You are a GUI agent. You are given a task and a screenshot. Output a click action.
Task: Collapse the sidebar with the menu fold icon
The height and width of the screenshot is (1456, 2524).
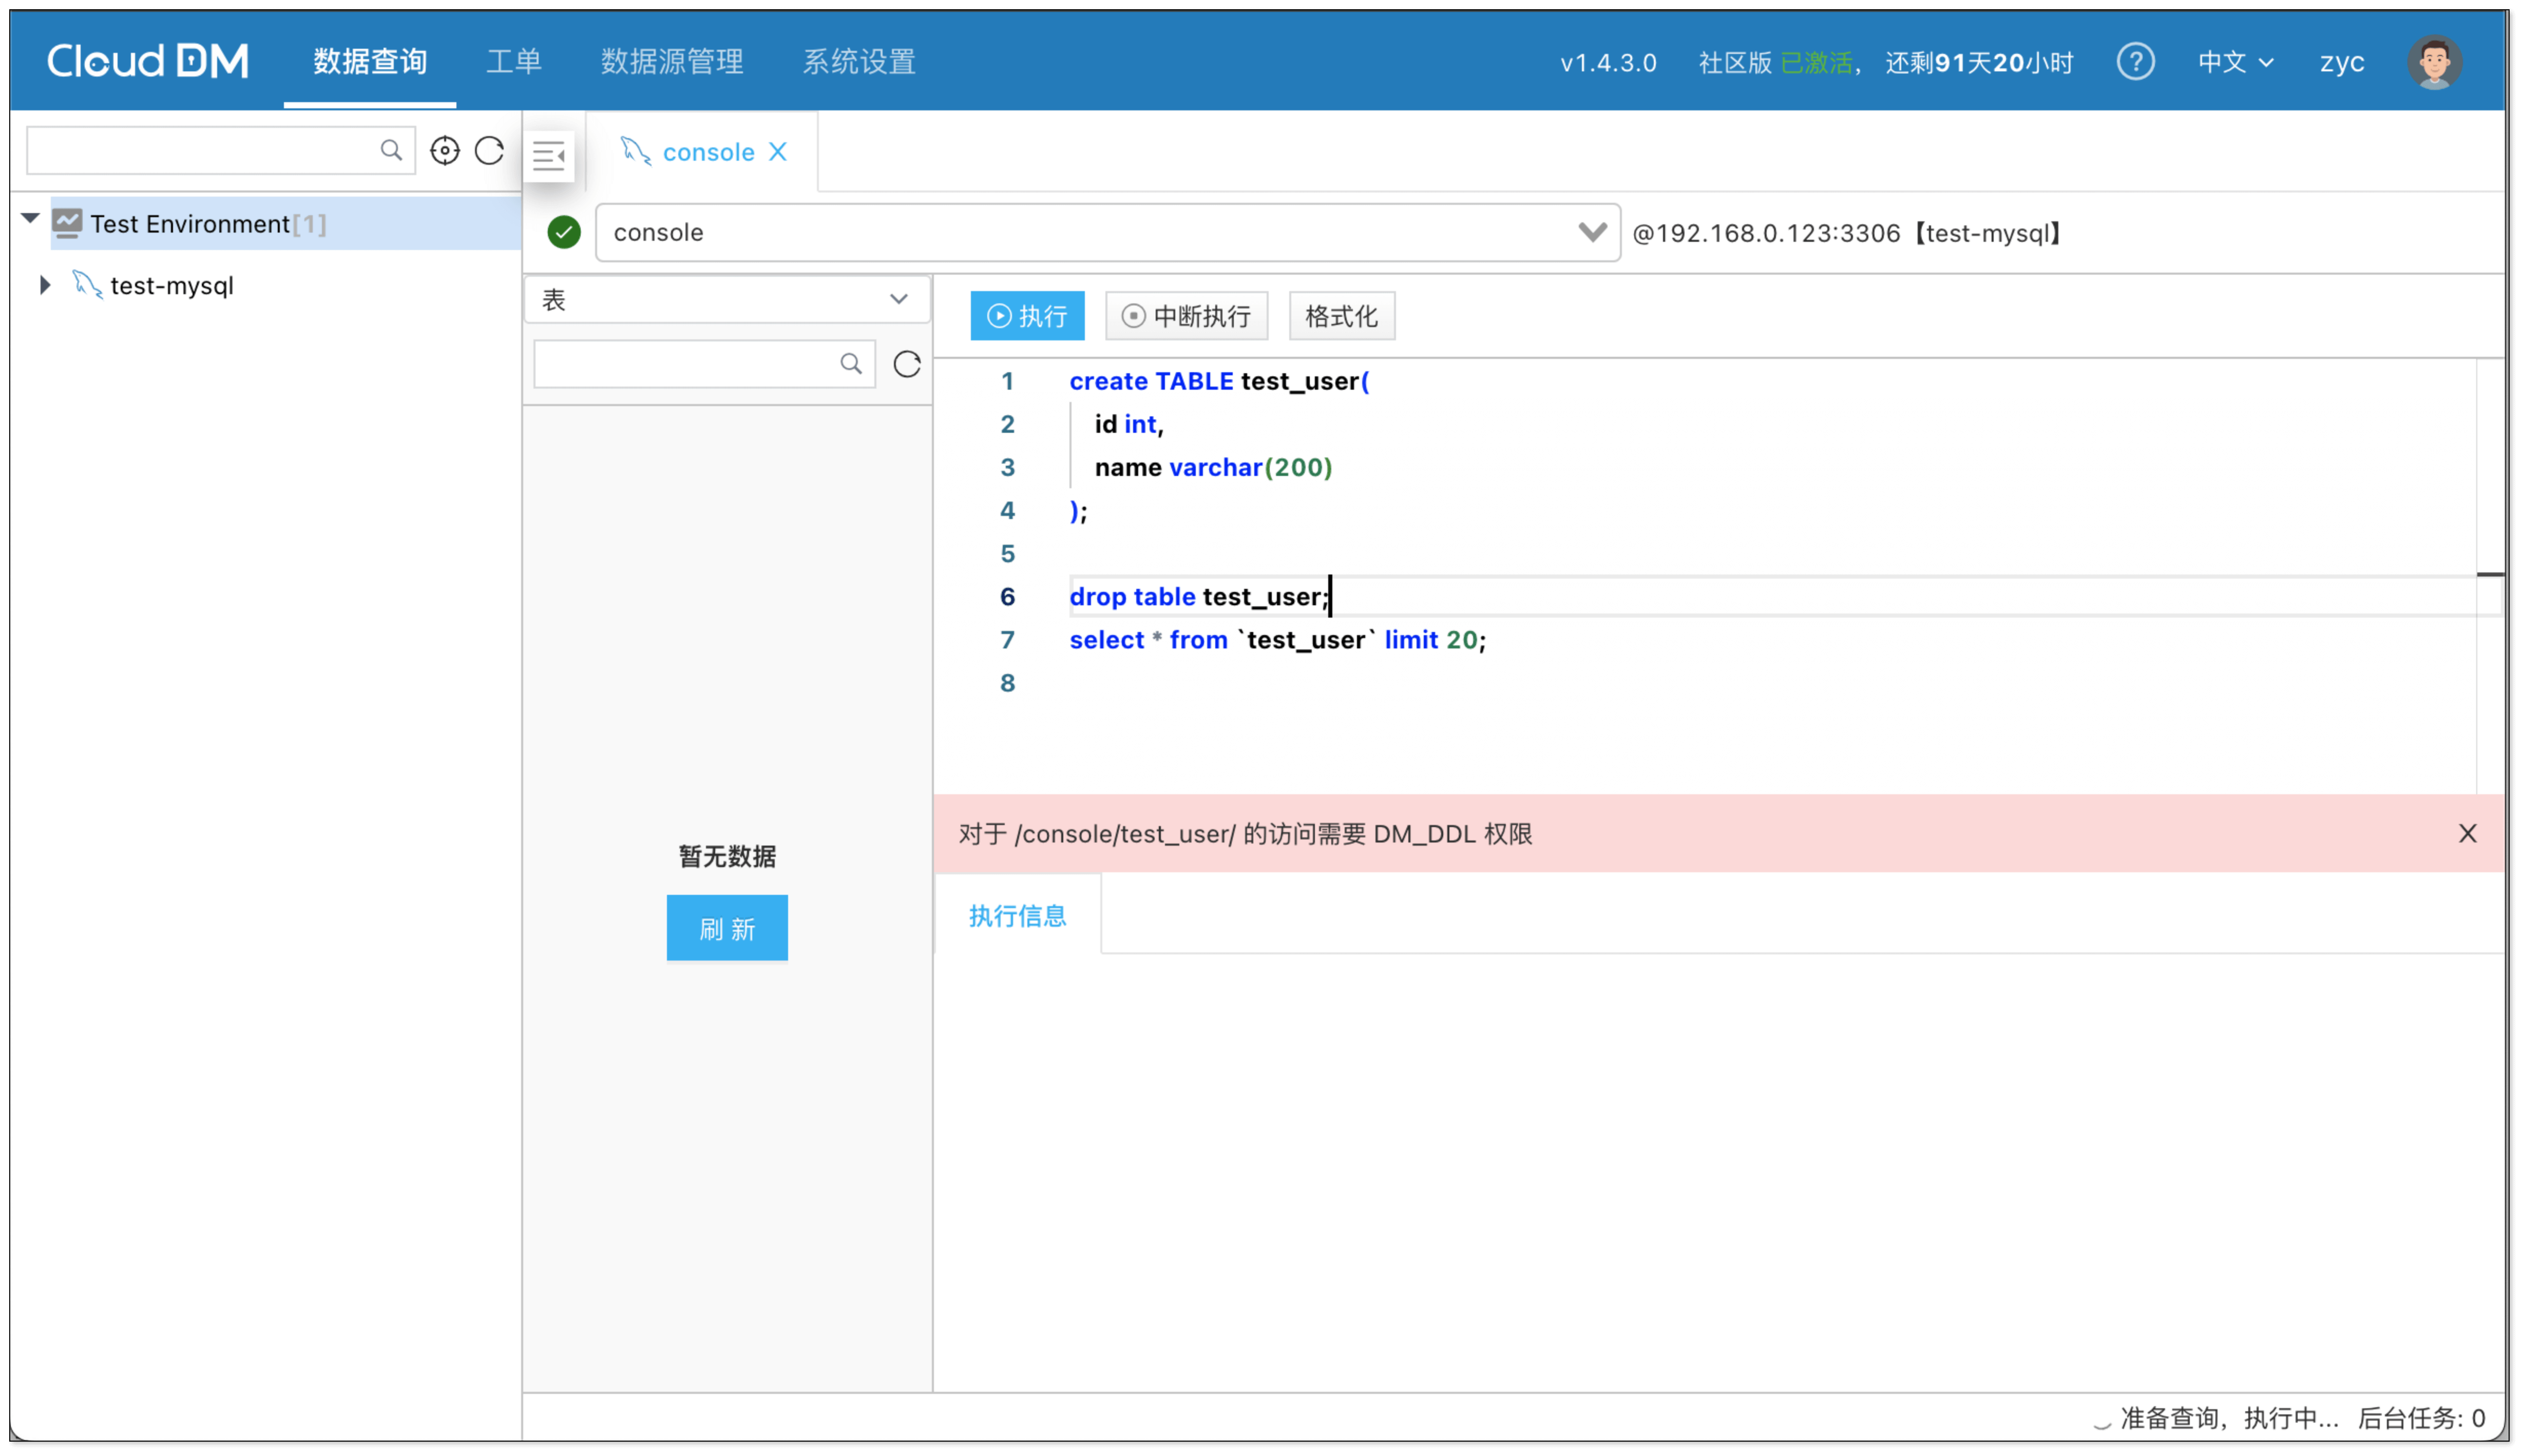549,155
